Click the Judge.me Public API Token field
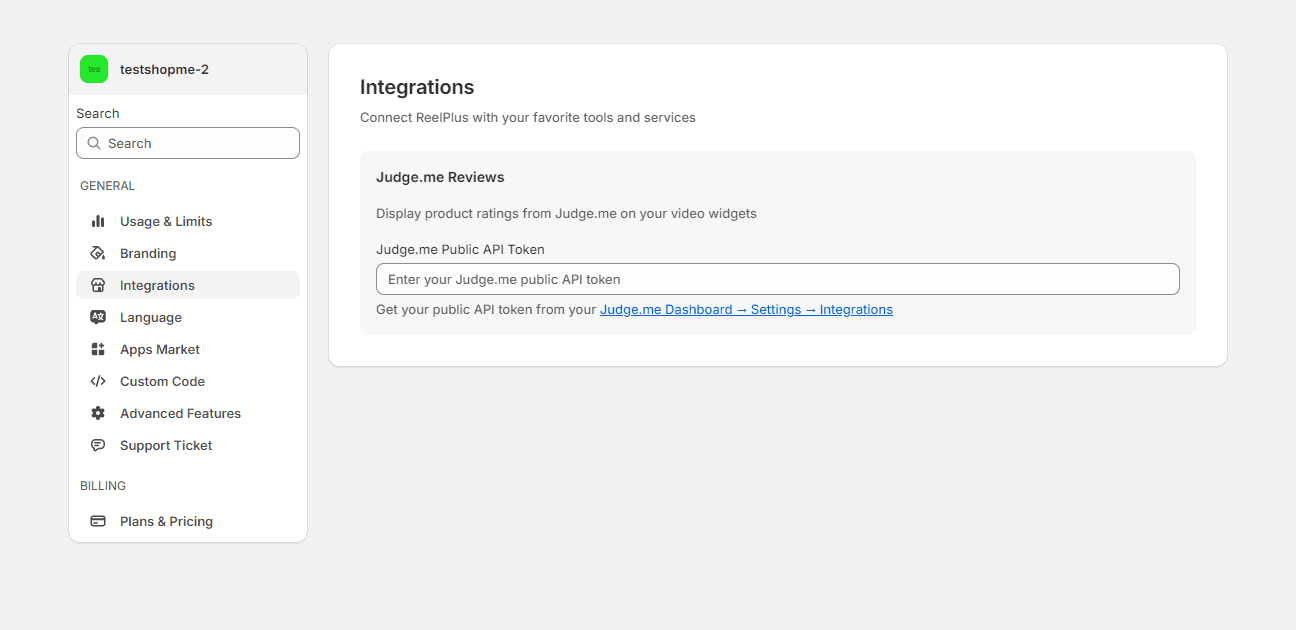The image size is (1296, 630). coord(777,279)
